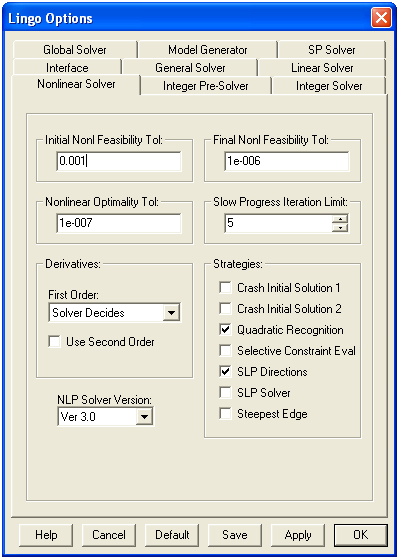Click the Final Nonl Feasibility Tol field
Image resolution: width=400 pixels, height=560 pixels.
click(x=287, y=161)
